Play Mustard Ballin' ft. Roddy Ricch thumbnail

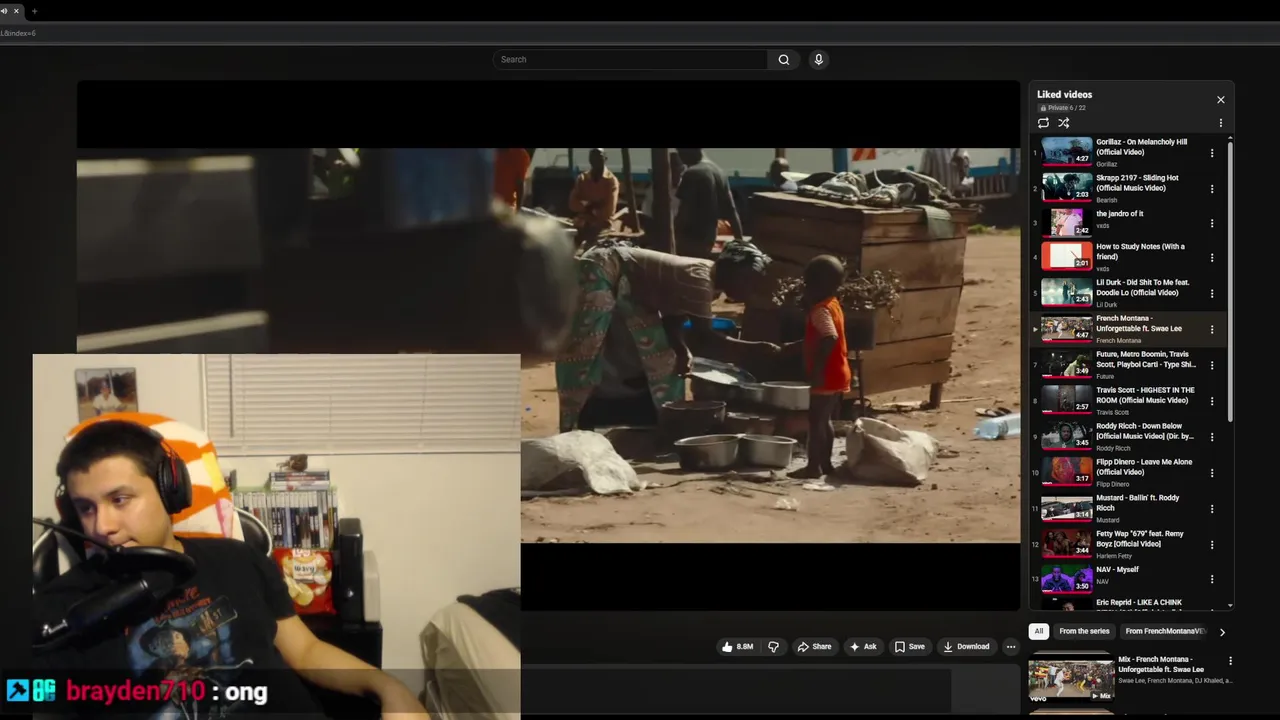(x=1067, y=508)
